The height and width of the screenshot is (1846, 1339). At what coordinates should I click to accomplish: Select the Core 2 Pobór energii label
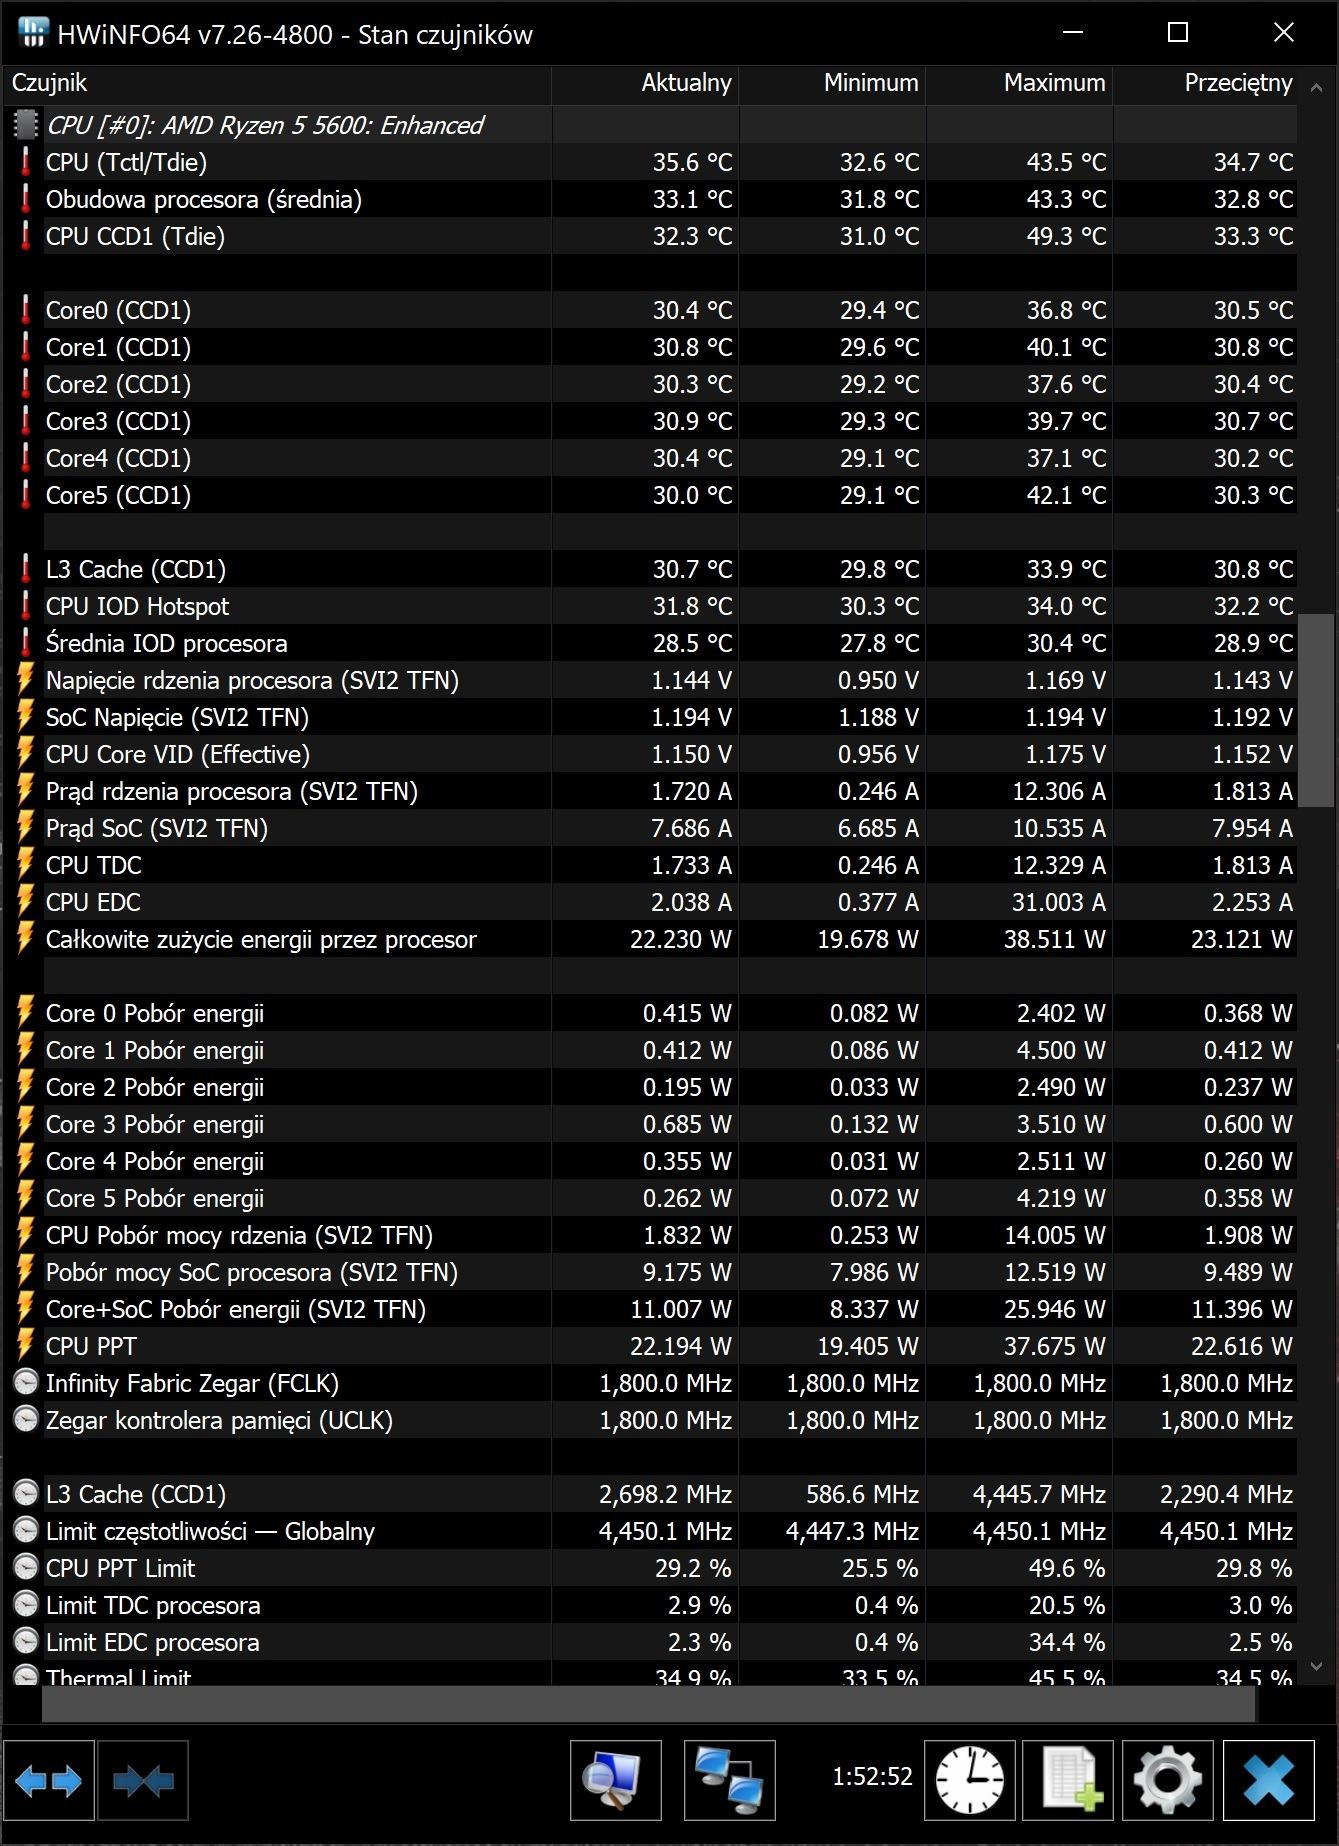[155, 1087]
